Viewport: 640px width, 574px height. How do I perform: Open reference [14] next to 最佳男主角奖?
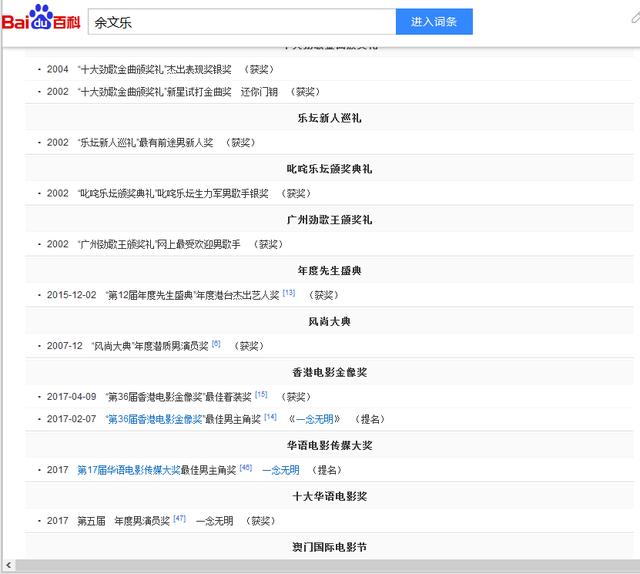271,417
